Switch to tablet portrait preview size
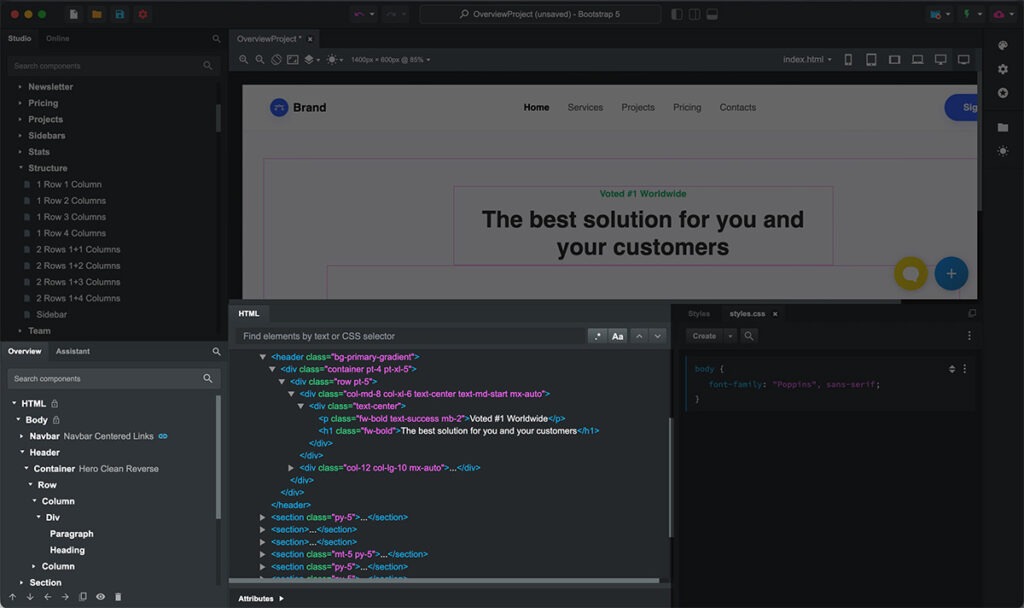 pos(871,60)
